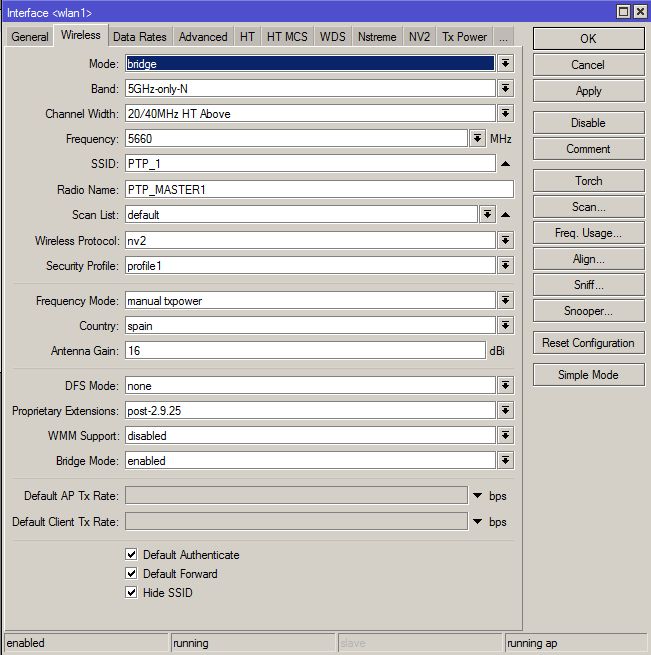This screenshot has width=651, height=655.
Task: Open the WMM Support dropdown
Action: pos(505,436)
